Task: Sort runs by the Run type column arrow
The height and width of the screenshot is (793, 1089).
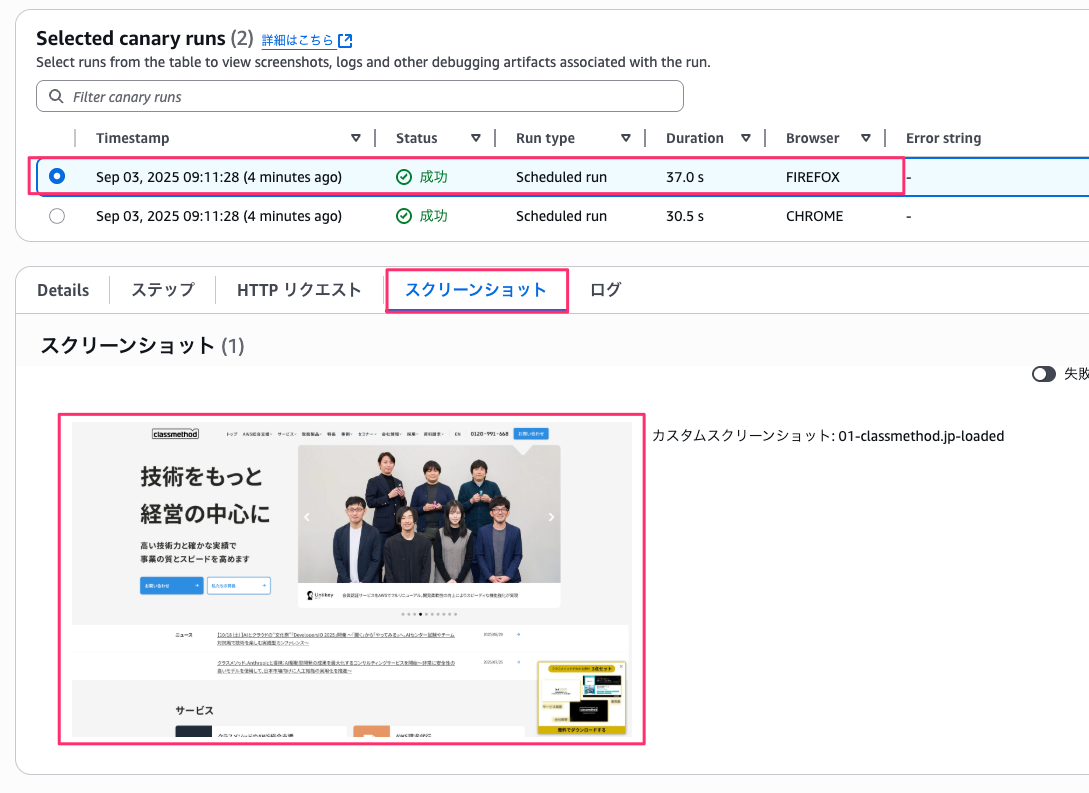Action: (626, 138)
